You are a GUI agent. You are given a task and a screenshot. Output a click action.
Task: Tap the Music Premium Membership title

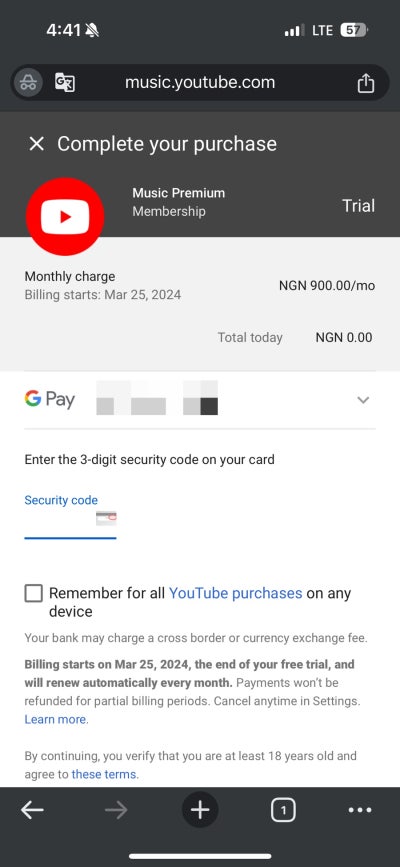(178, 202)
